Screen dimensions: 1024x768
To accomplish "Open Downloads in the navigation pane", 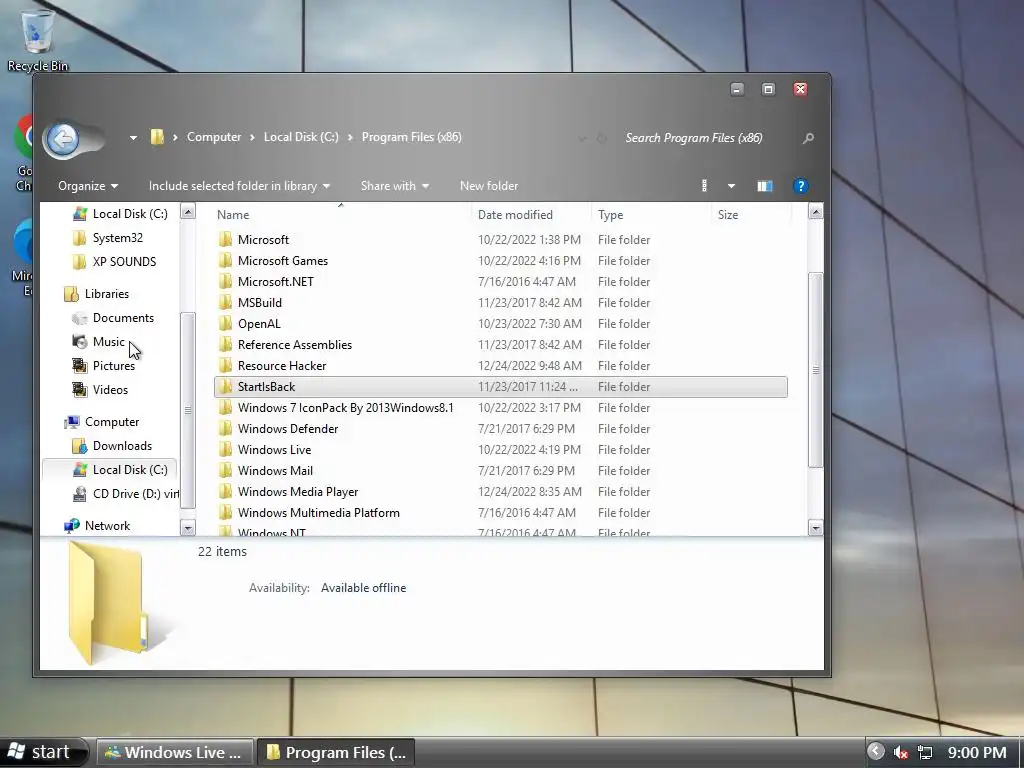I will [122, 446].
